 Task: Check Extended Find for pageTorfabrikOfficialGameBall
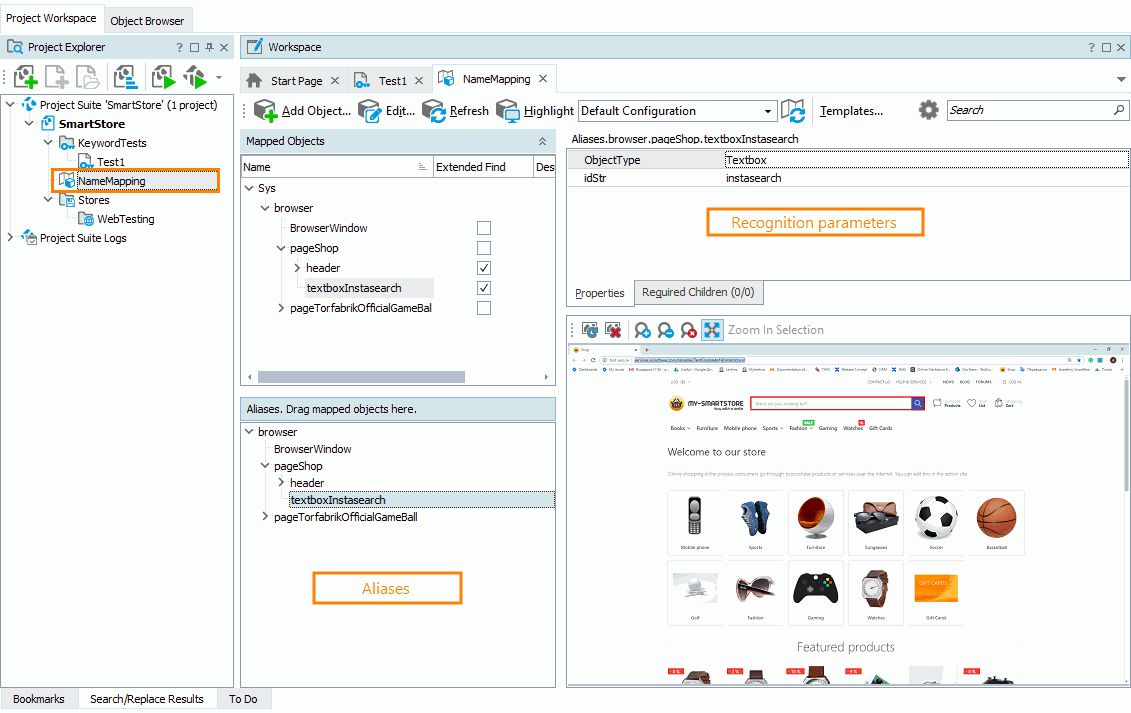click(x=484, y=308)
